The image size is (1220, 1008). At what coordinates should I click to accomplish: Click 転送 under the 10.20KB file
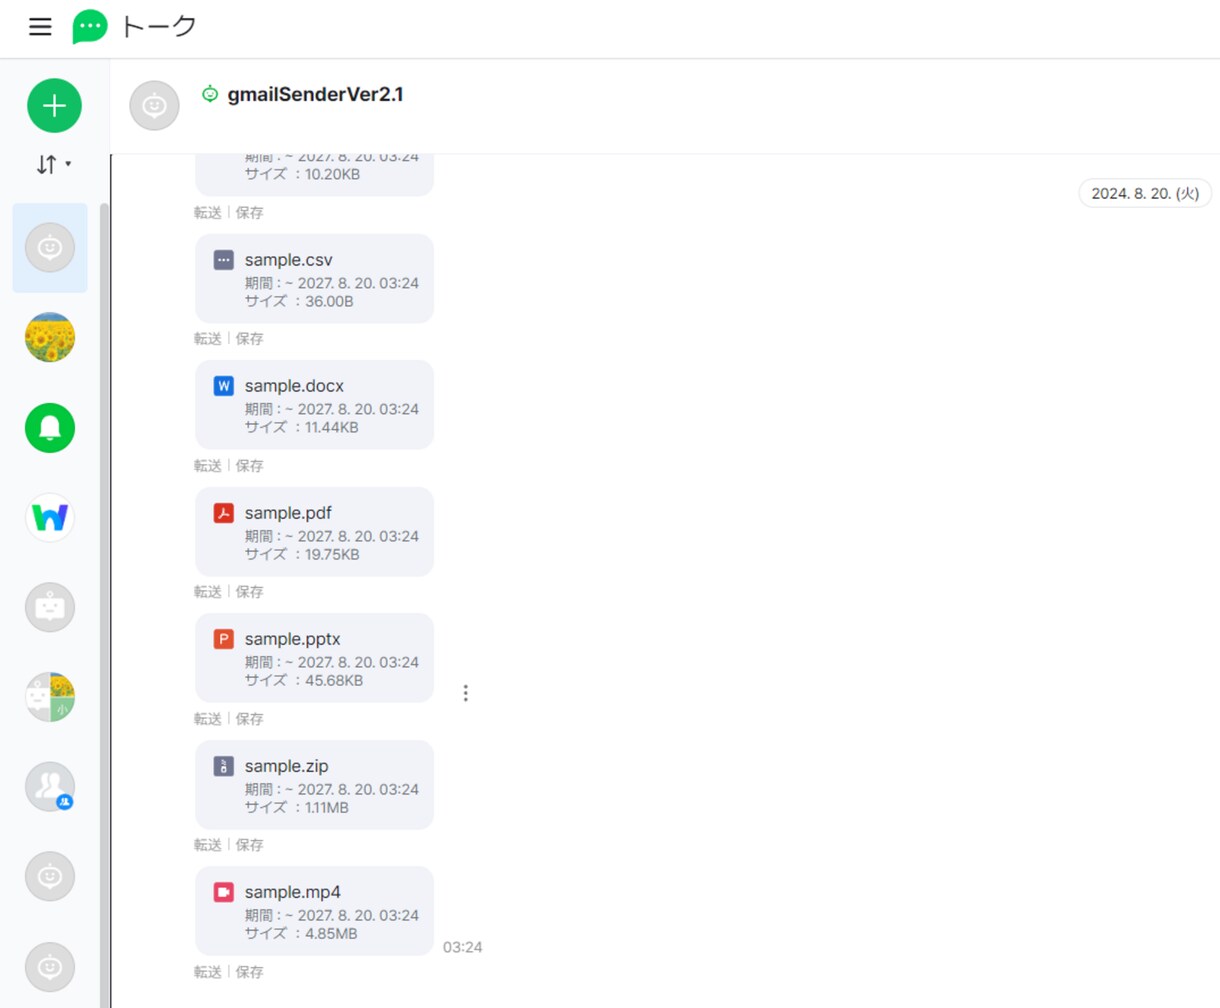[208, 212]
